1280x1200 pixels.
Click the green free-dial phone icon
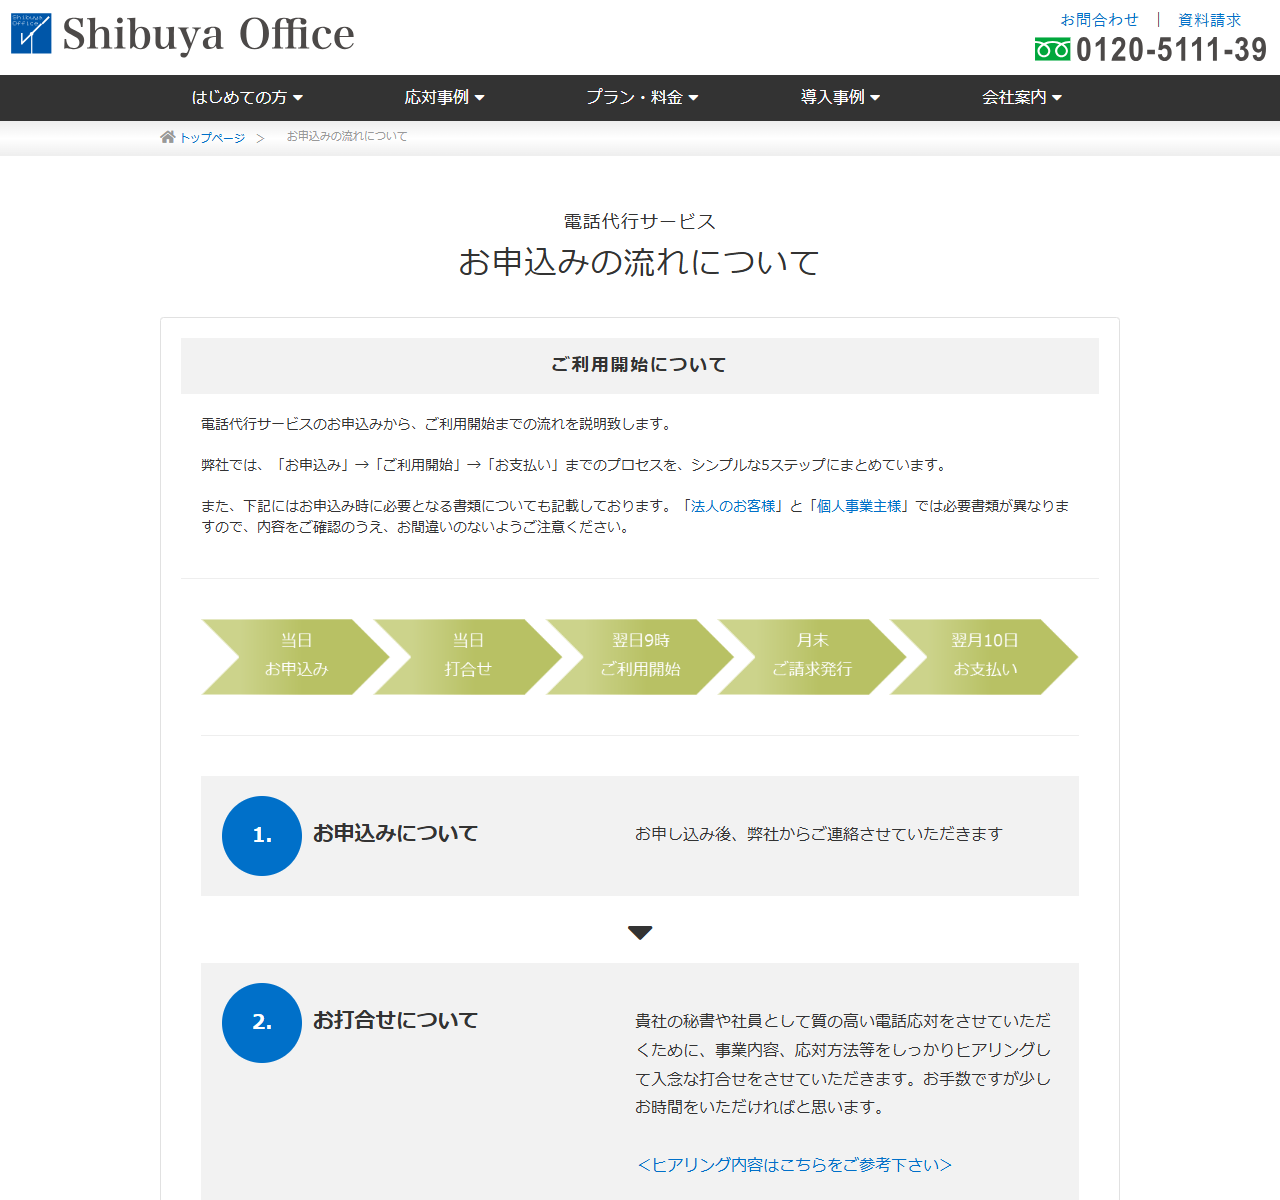click(x=1052, y=49)
